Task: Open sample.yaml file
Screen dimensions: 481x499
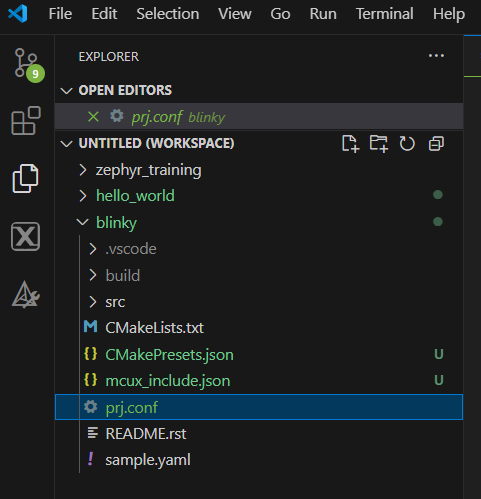Action: pyautogui.click(x=259, y=460)
